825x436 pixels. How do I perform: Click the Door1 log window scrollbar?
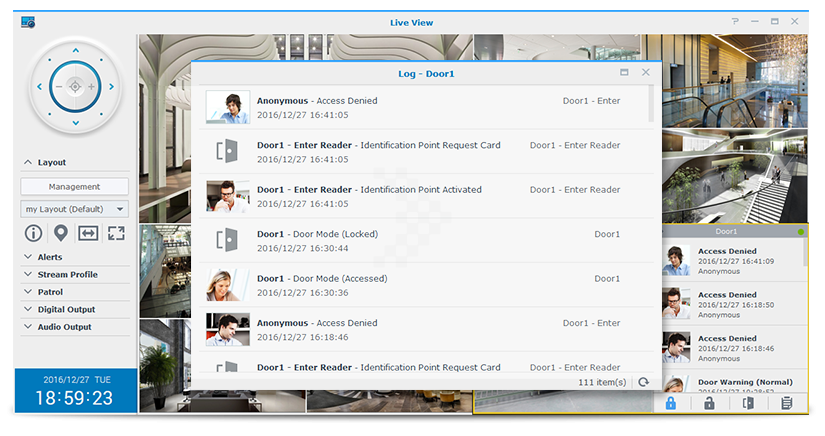pyautogui.click(x=652, y=105)
